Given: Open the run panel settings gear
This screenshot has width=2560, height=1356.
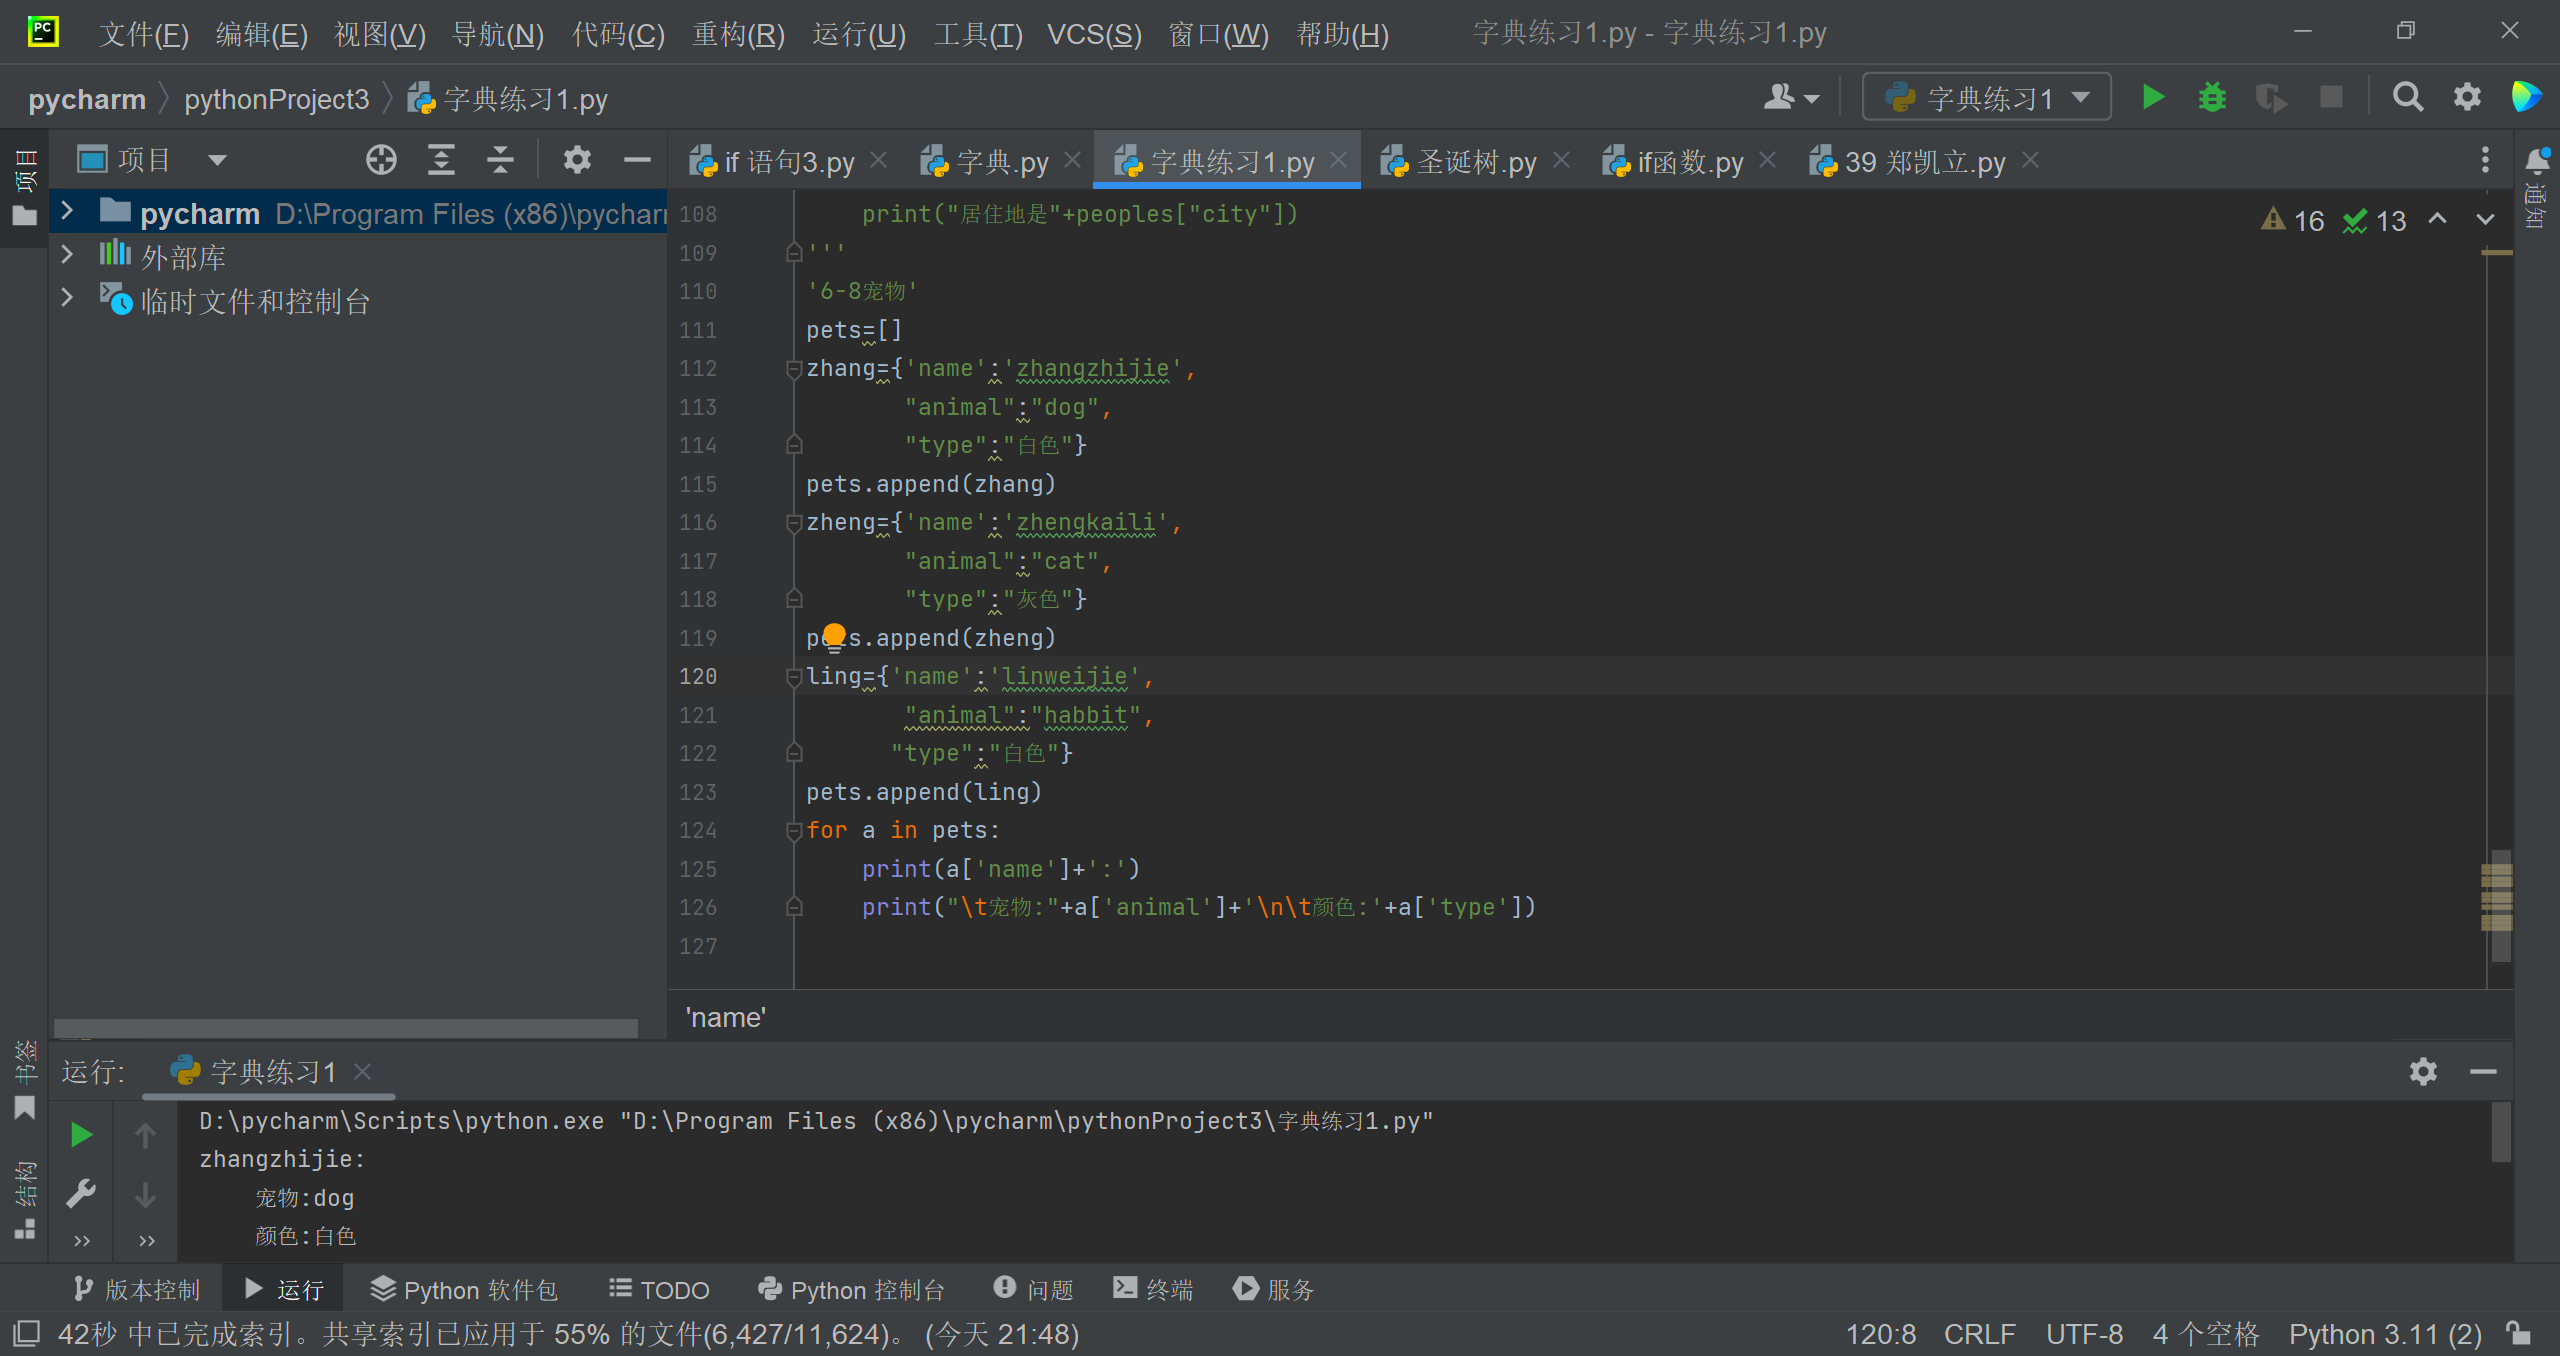Looking at the screenshot, I should click(2422, 1072).
